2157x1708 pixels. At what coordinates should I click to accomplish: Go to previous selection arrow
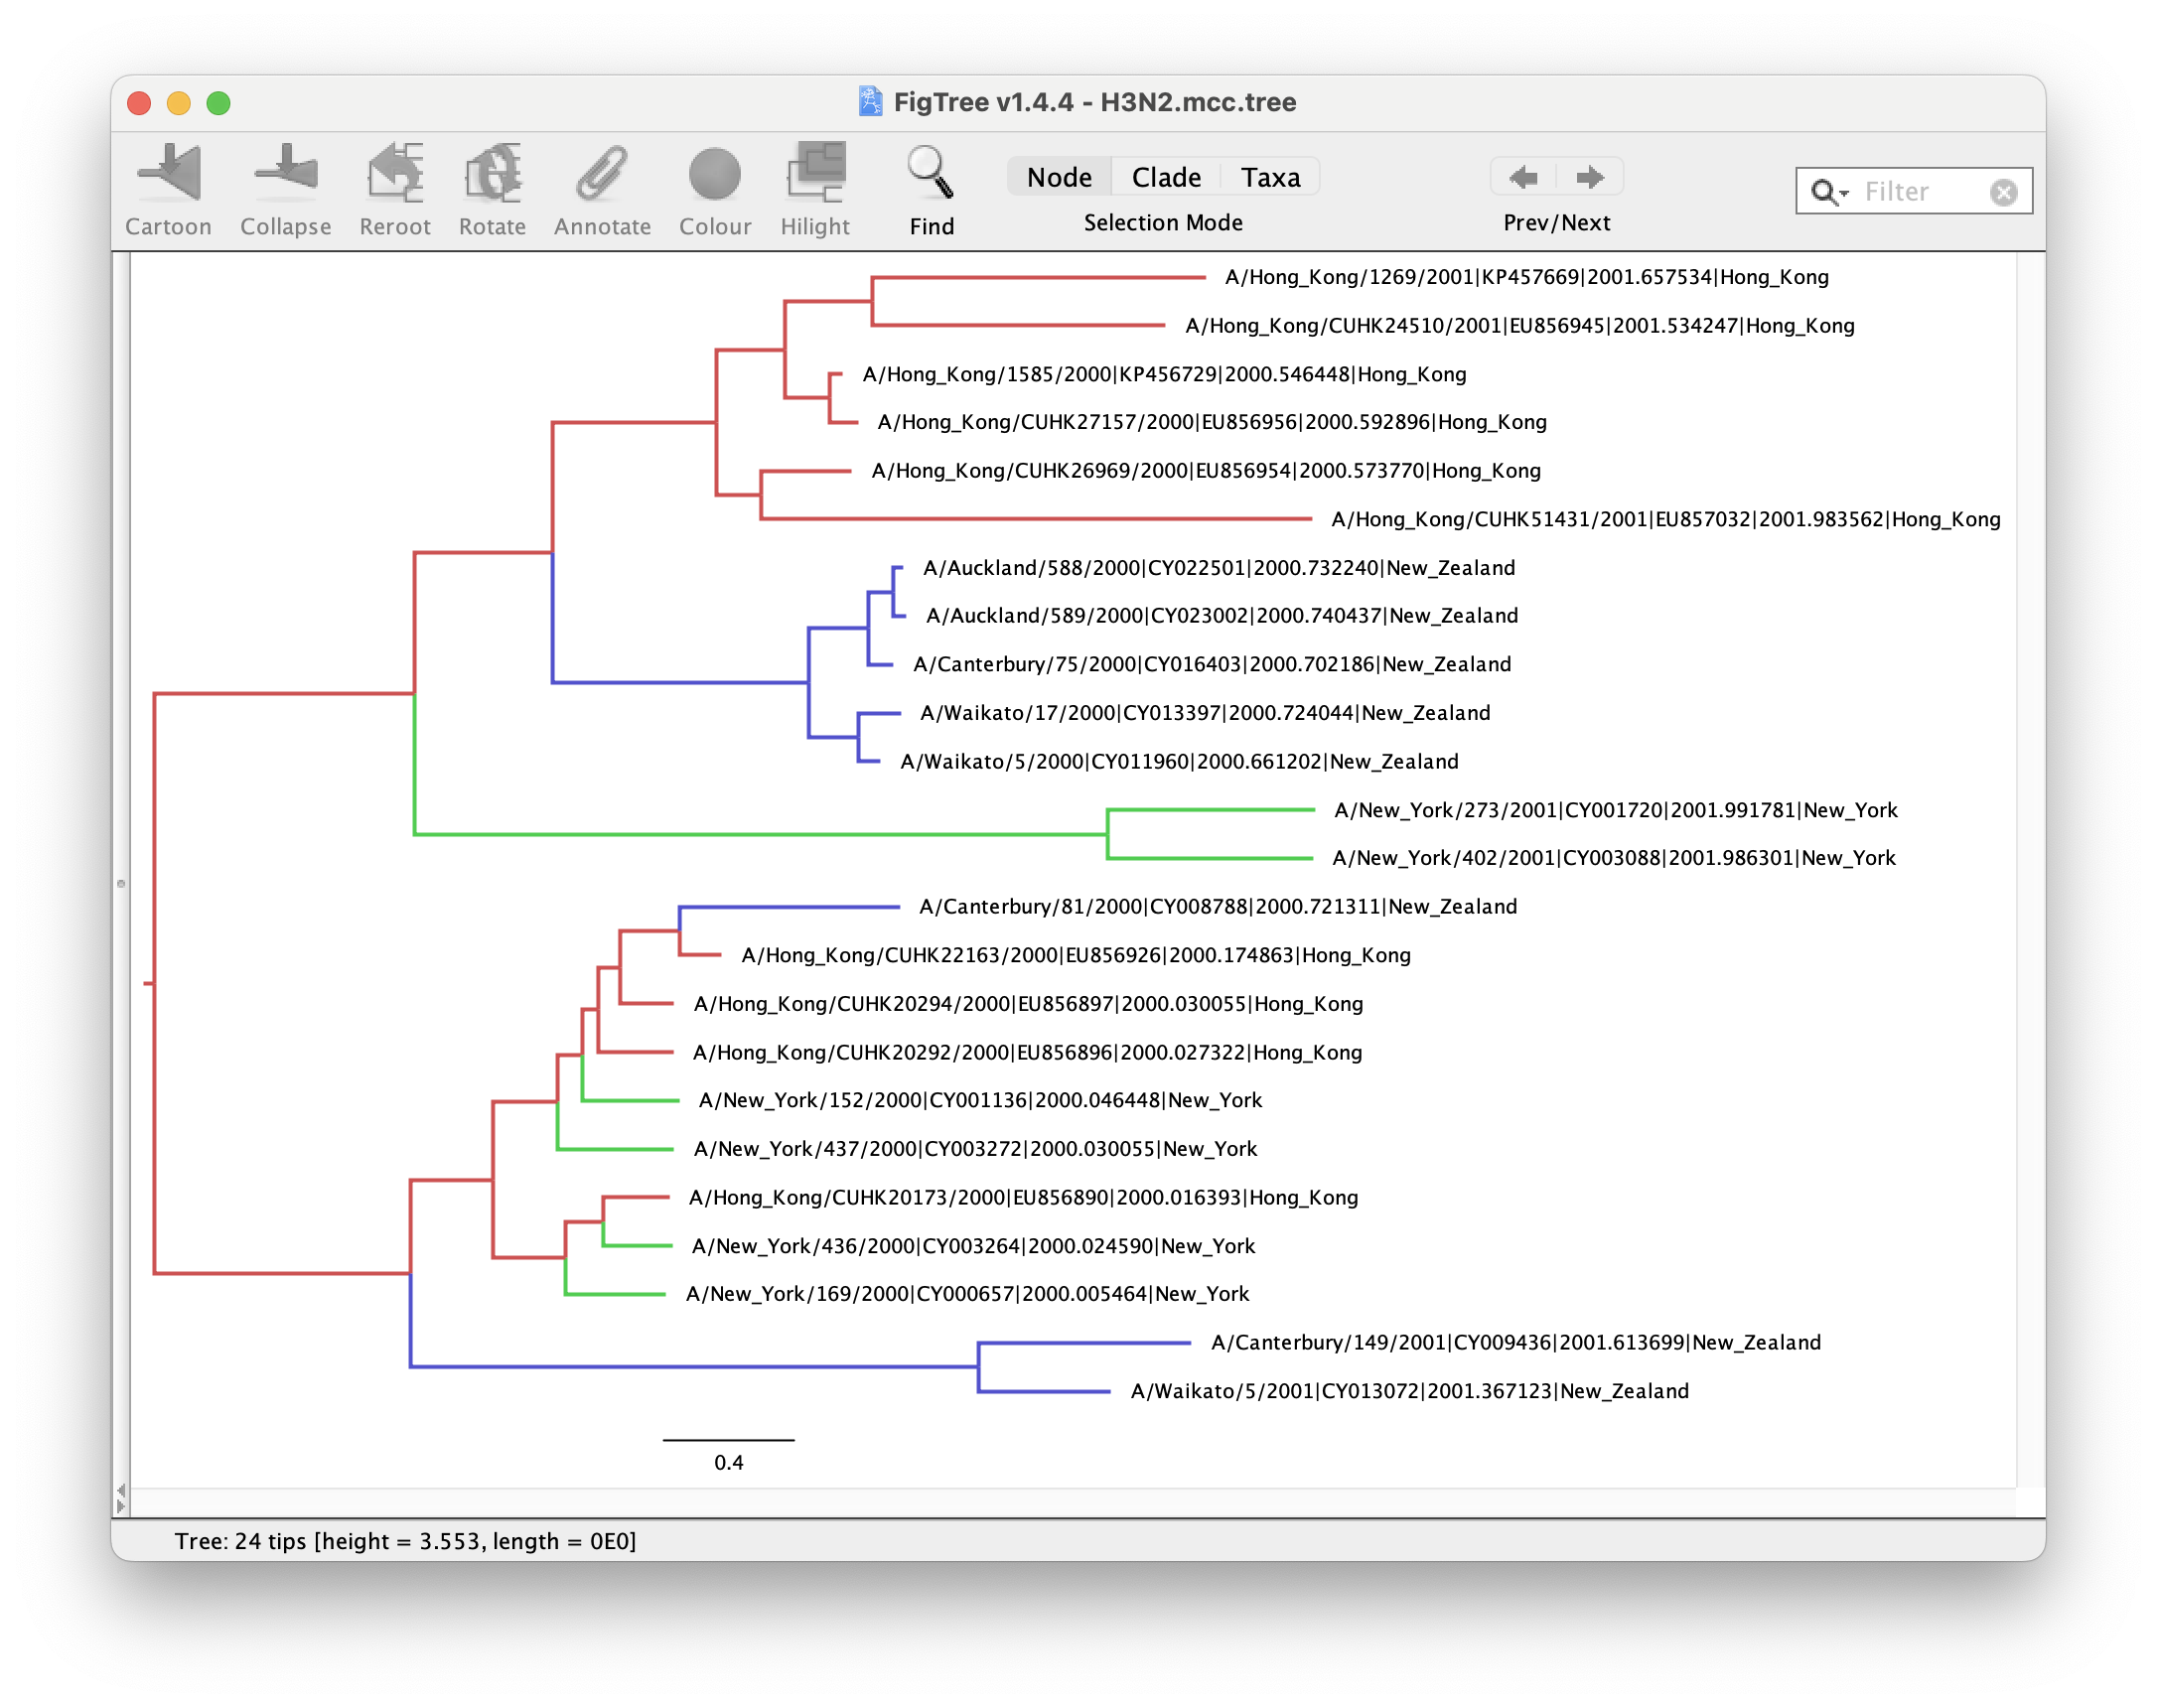tap(1523, 178)
